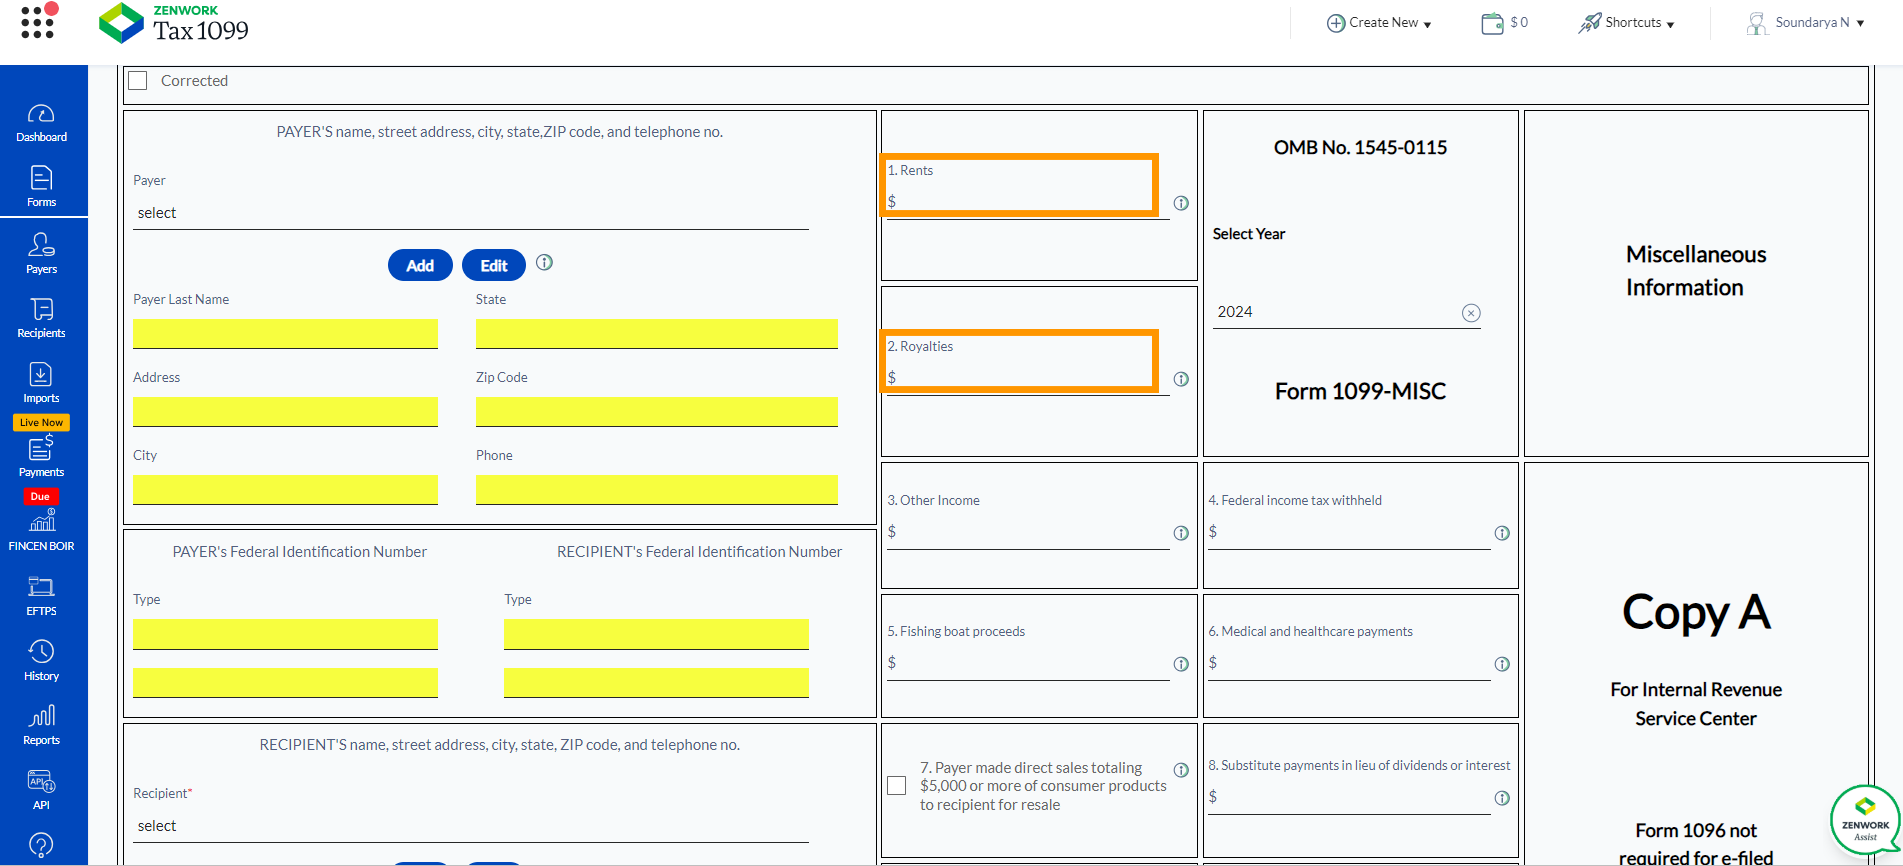The height and width of the screenshot is (866, 1903).
Task: Clear the selected year 2024
Action: 1471,313
